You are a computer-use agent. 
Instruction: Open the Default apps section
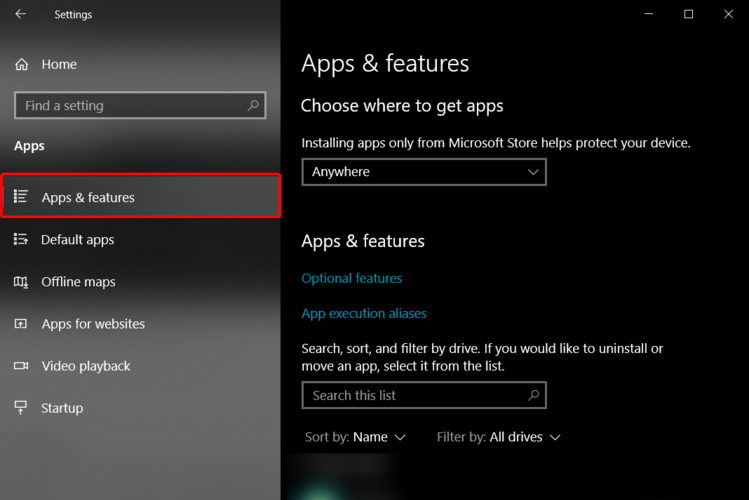click(x=140, y=239)
